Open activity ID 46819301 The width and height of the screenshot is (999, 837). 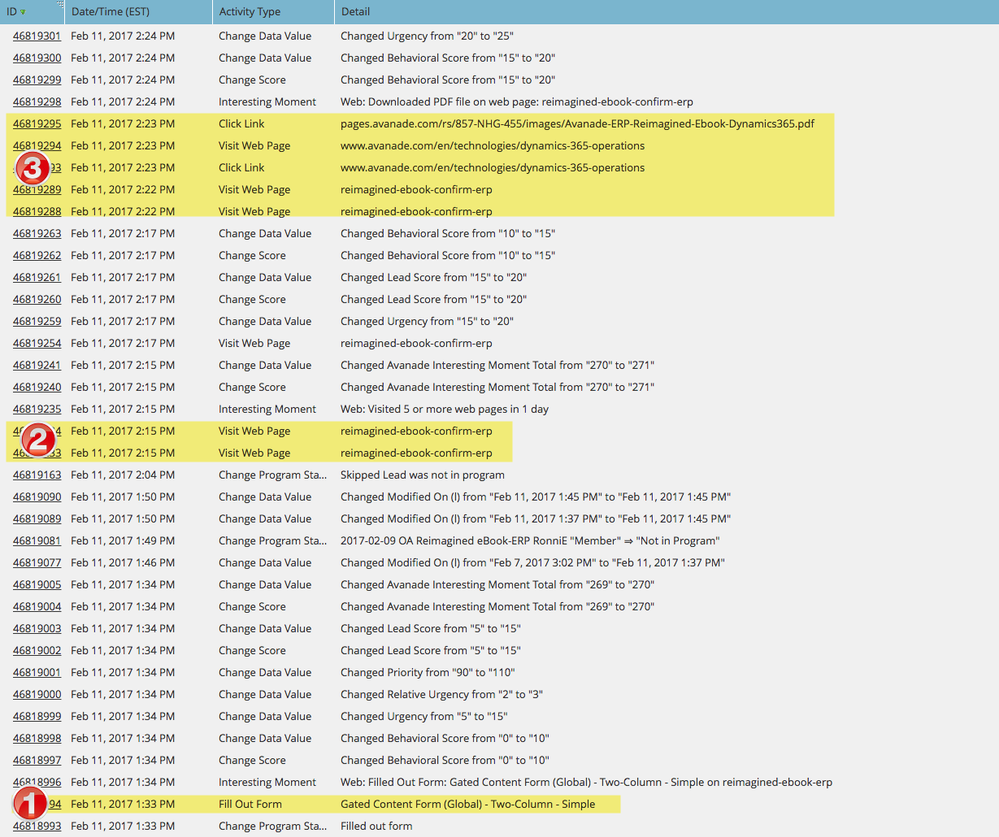[x=37, y=36]
